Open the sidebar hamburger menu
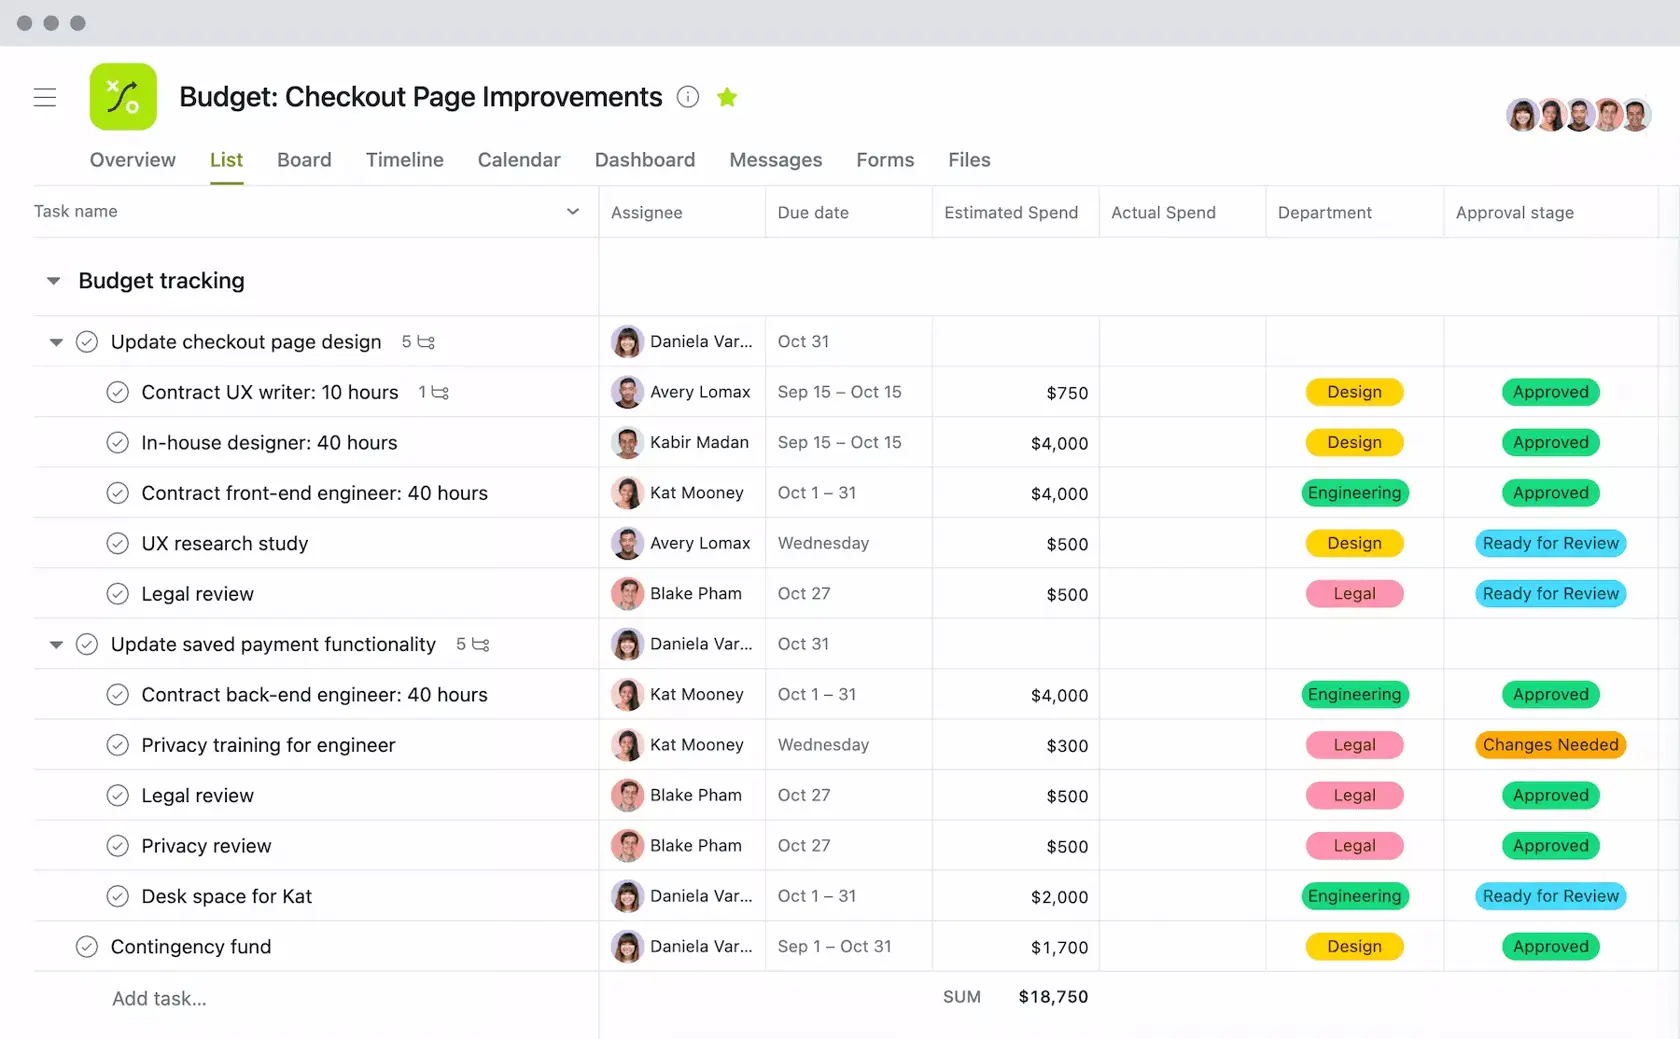The image size is (1680, 1039). pyautogui.click(x=45, y=97)
